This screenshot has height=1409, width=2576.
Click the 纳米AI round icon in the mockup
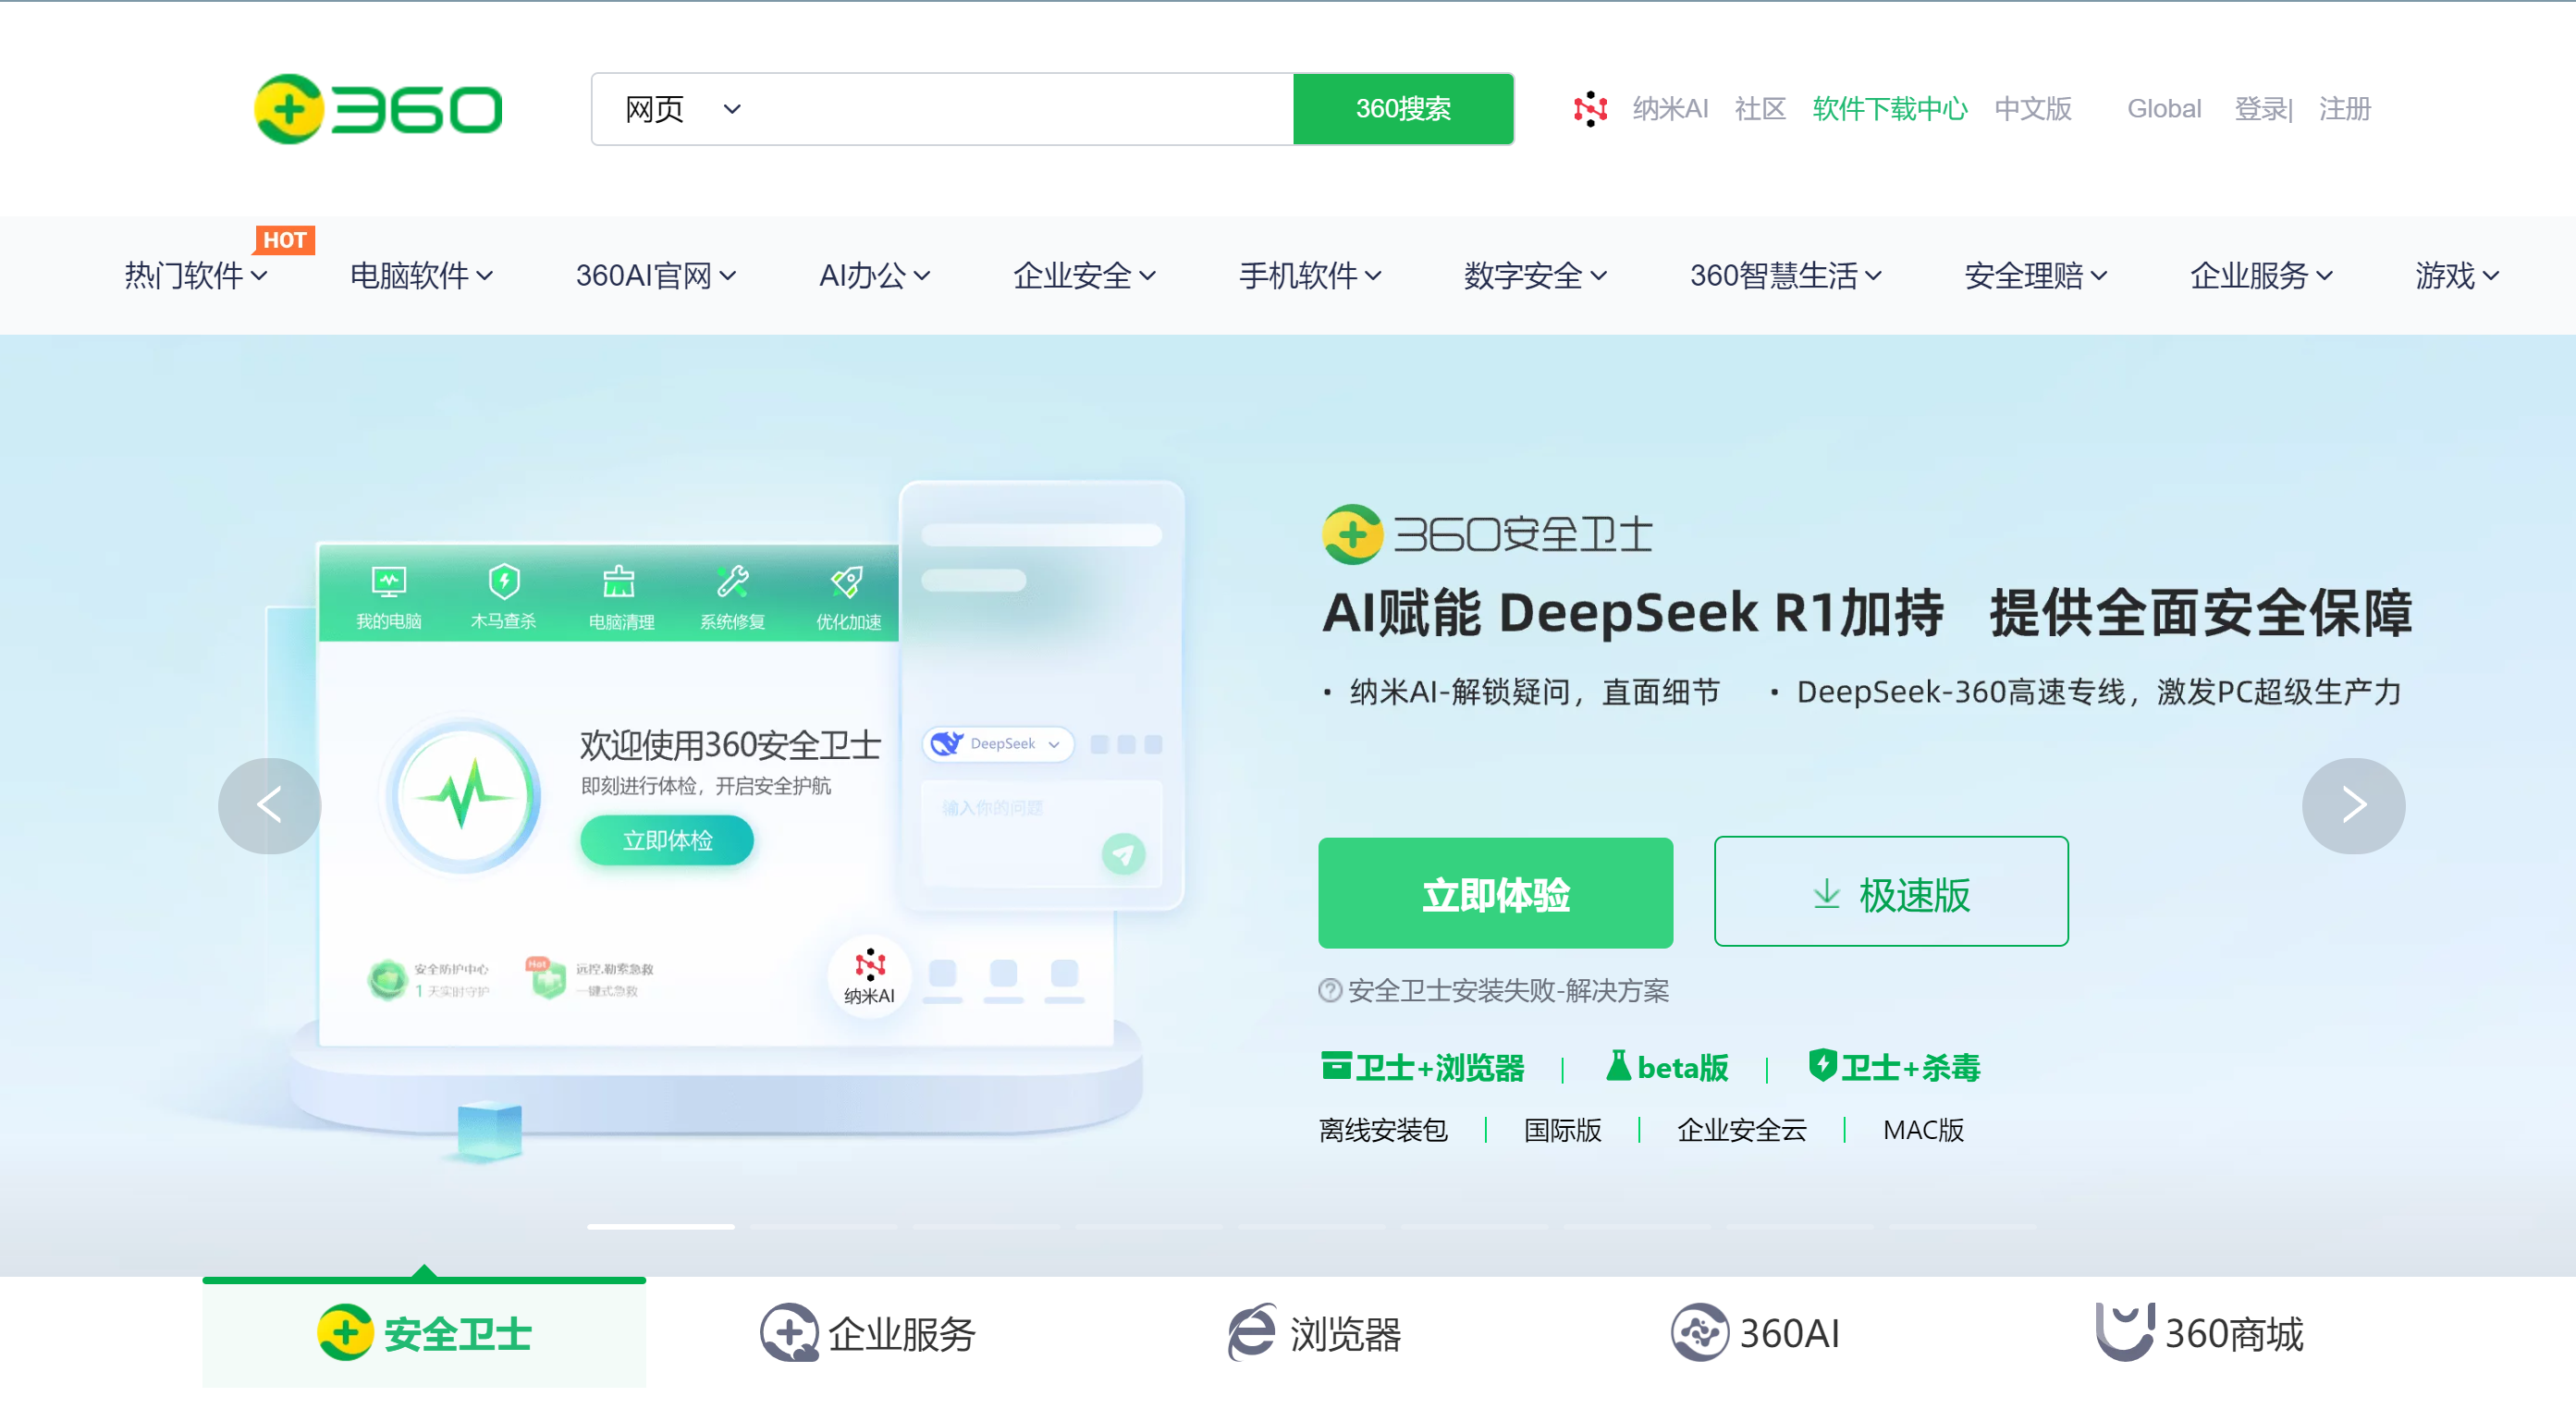click(869, 975)
